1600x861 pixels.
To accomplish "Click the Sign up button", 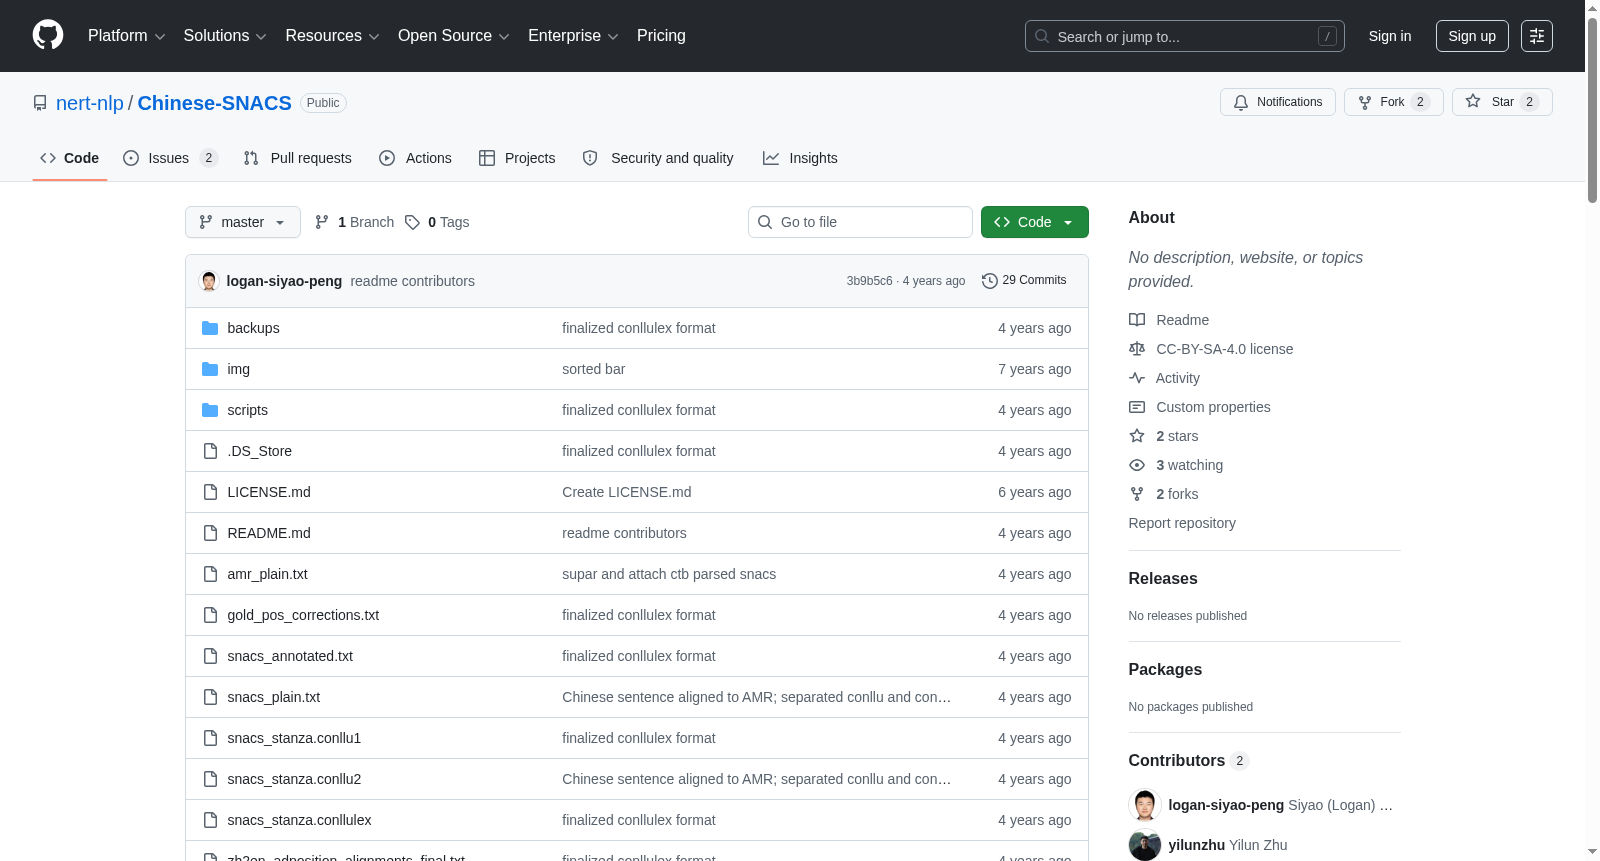I will (1472, 36).
